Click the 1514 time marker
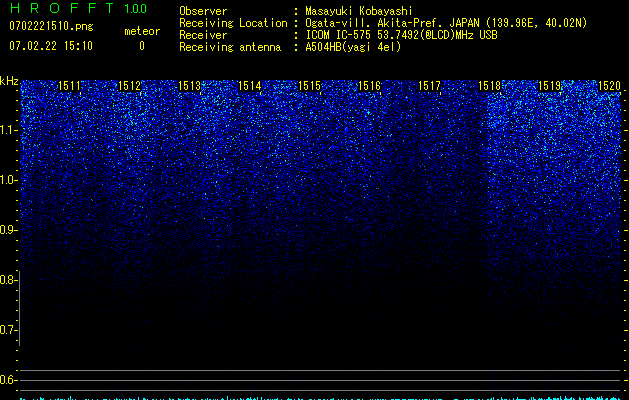629x400 pixels. coord(250,86)
